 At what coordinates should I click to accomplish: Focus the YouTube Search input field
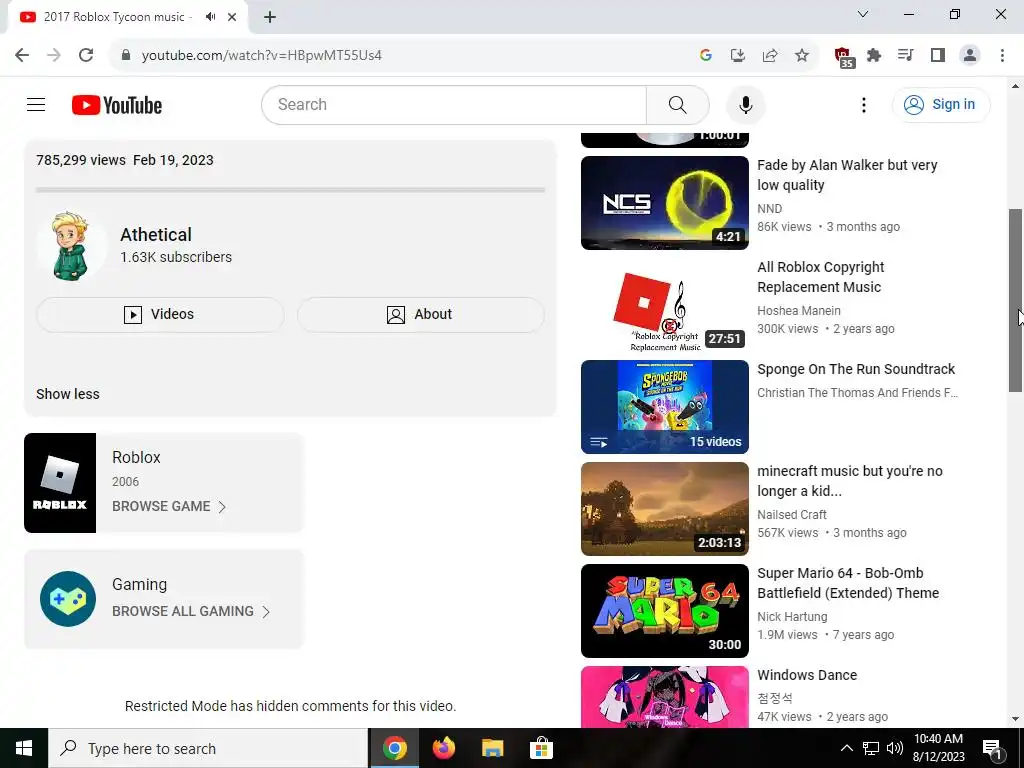[454, 104]
